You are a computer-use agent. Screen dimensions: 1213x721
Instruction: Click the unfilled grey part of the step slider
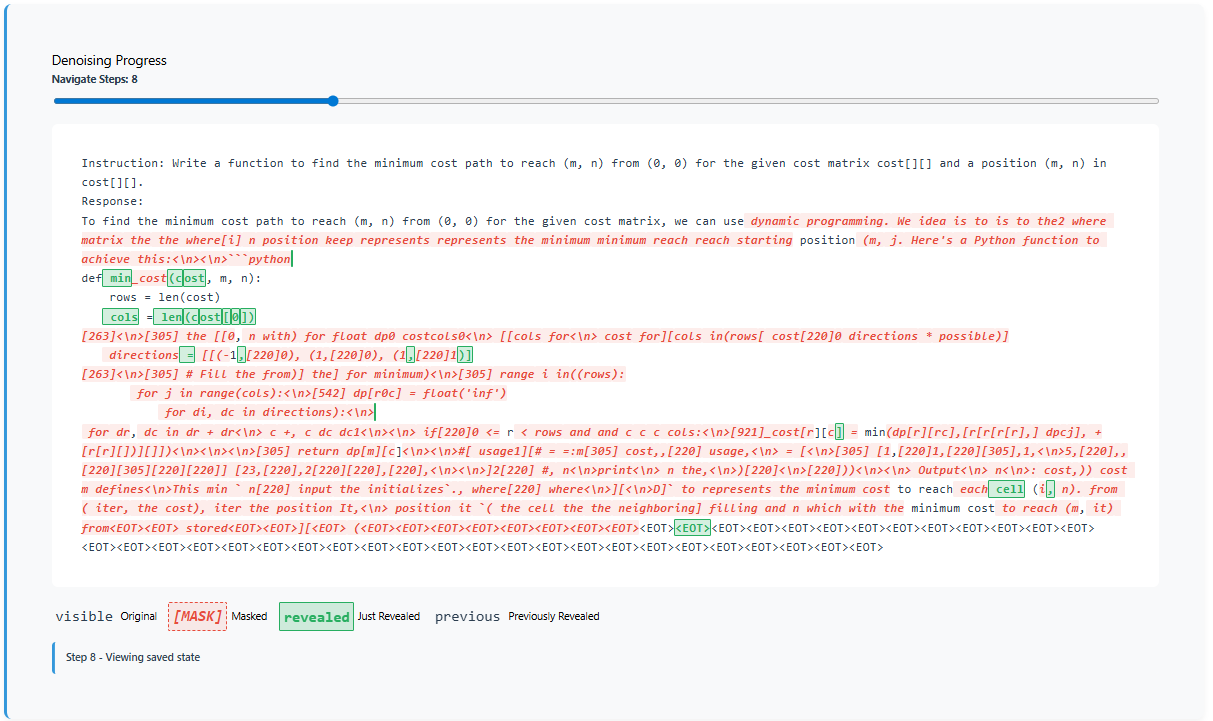tap(748, 101)
